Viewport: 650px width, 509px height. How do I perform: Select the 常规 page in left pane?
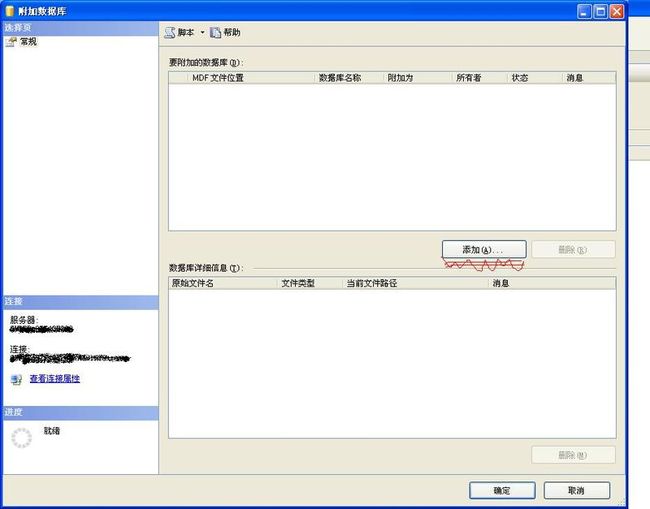tap(28, 41)
